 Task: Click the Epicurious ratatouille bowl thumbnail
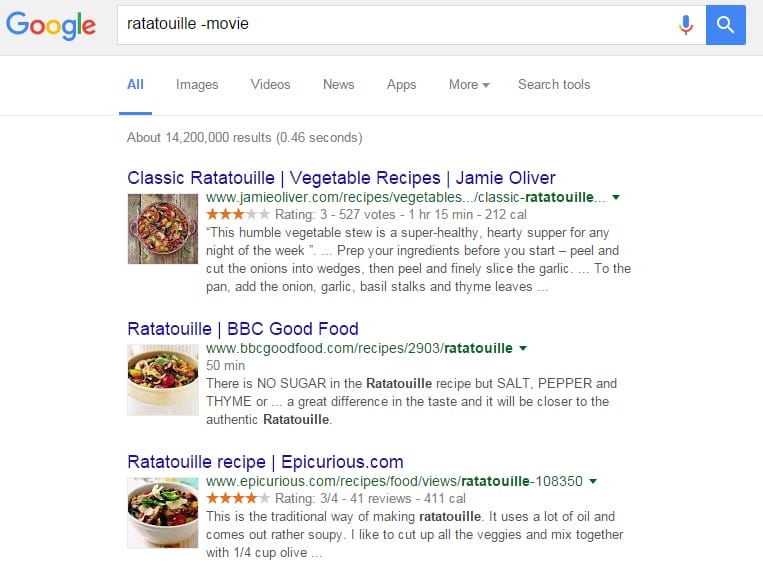point(163,512)
